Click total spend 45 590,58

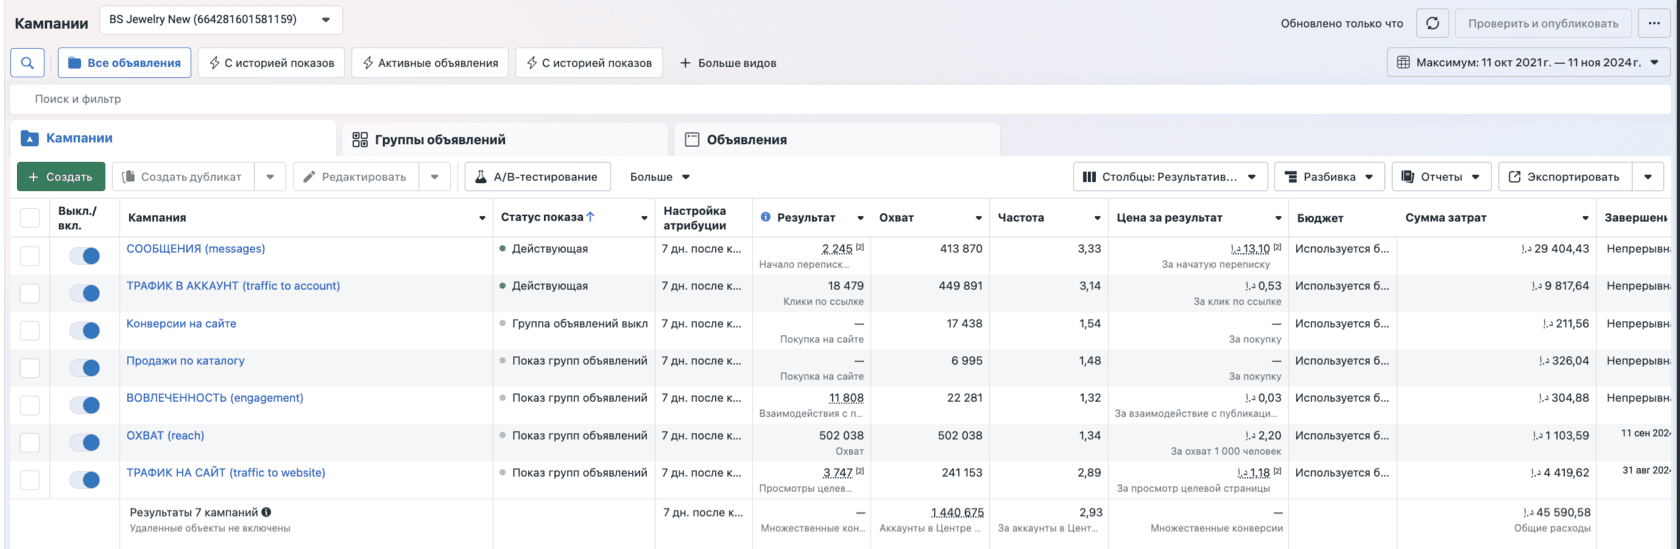[1556, 512]
